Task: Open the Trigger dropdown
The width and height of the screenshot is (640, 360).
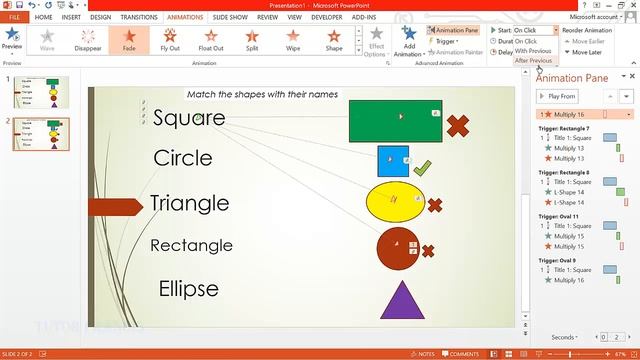Action: (444, 41)
